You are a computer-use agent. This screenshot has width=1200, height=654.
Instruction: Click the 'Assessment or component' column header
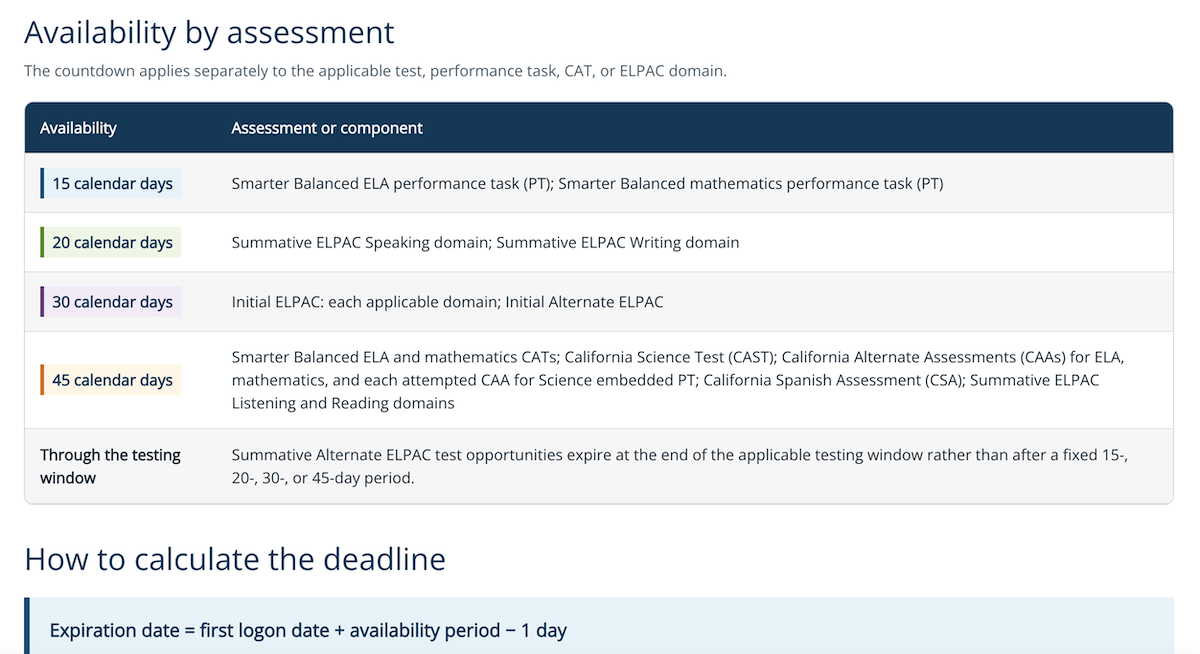(327, 128)
